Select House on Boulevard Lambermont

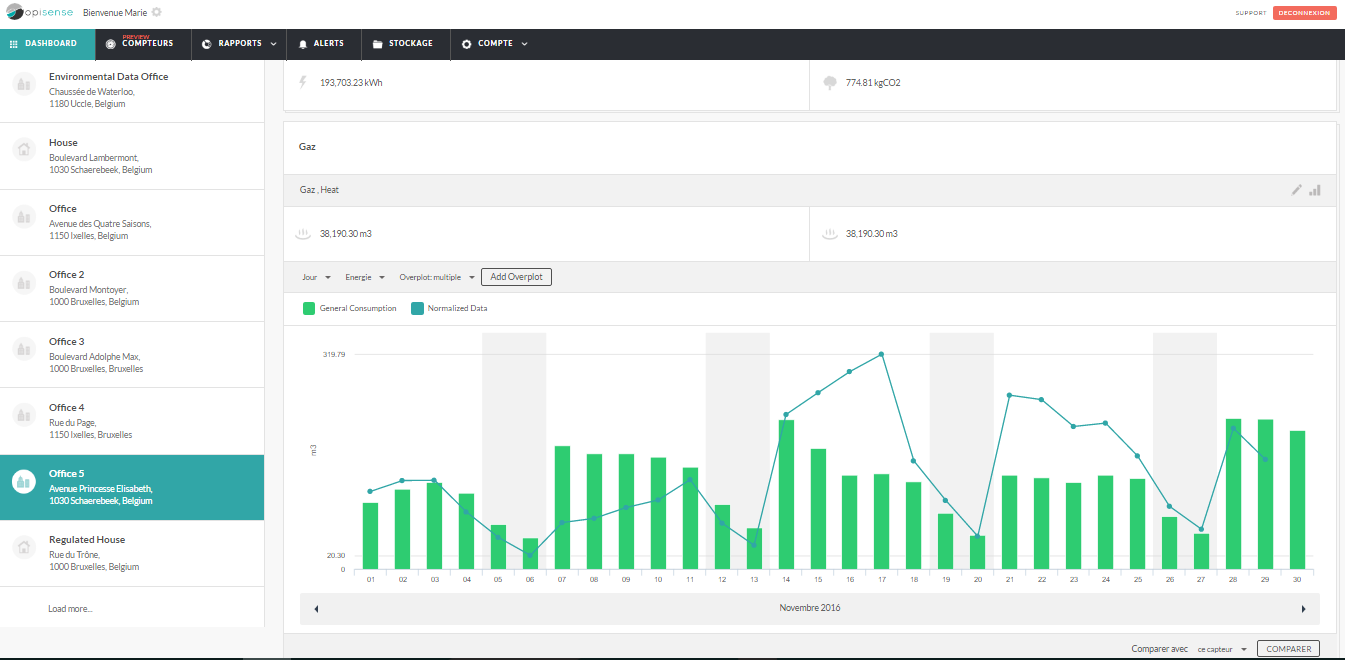pyautogui.click(x=132, y=156)
